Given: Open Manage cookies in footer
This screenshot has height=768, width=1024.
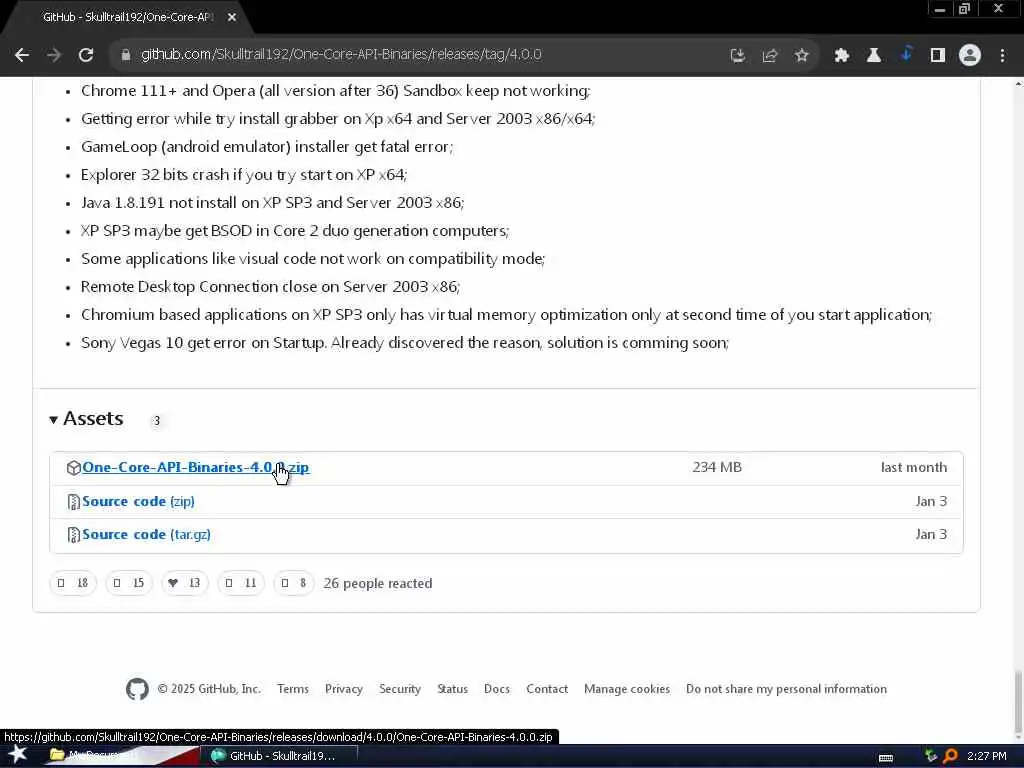Looking at the screenshot, I should point(626,689).
